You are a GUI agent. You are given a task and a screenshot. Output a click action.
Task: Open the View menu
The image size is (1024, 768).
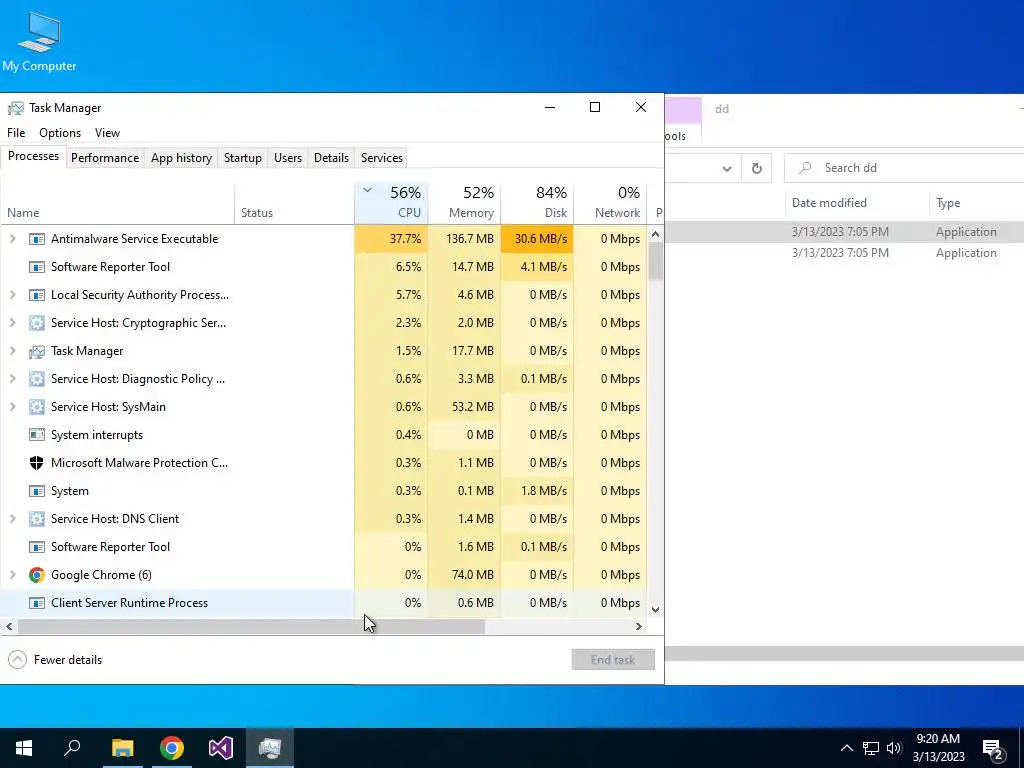(x=107, y=133)
